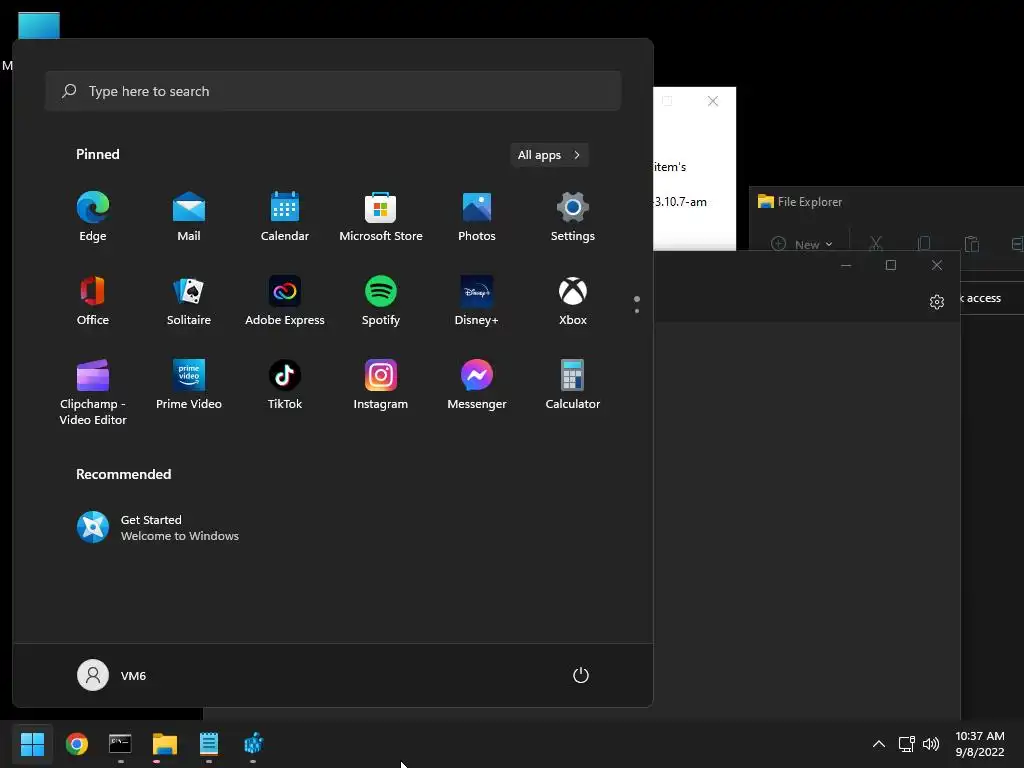The width and height of the screenshot is (1024, 768).
Task: Open the Edge browser pinned app
Action: coord(93,217)
